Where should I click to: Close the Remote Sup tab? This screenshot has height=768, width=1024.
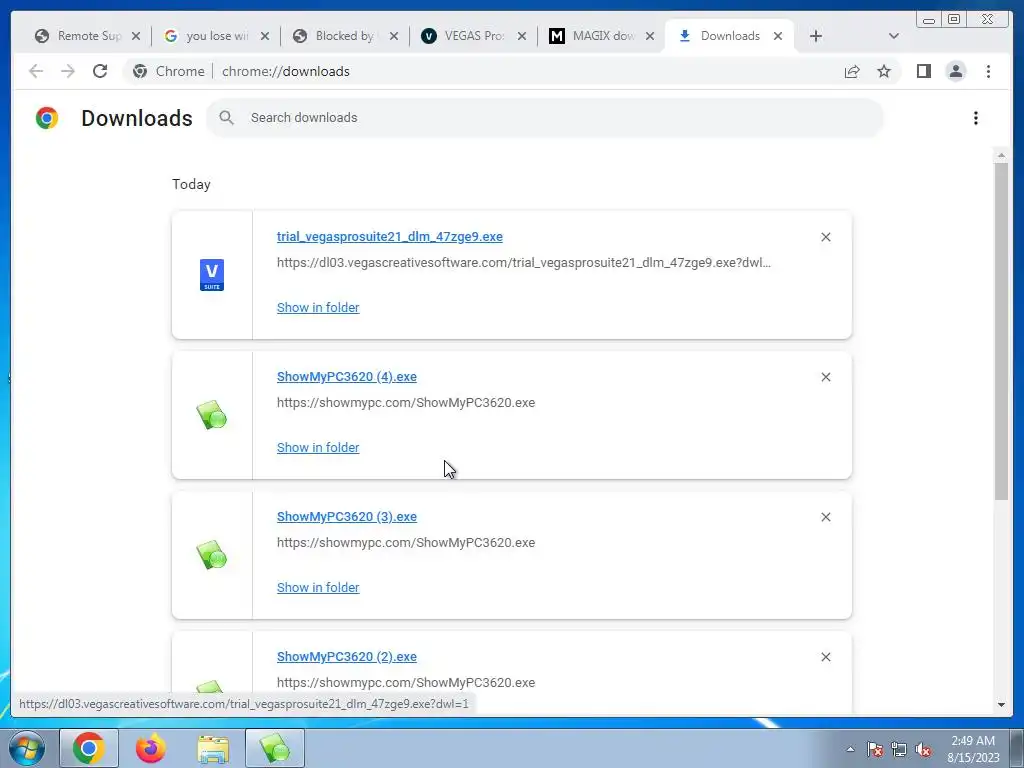tap(136, 36)
